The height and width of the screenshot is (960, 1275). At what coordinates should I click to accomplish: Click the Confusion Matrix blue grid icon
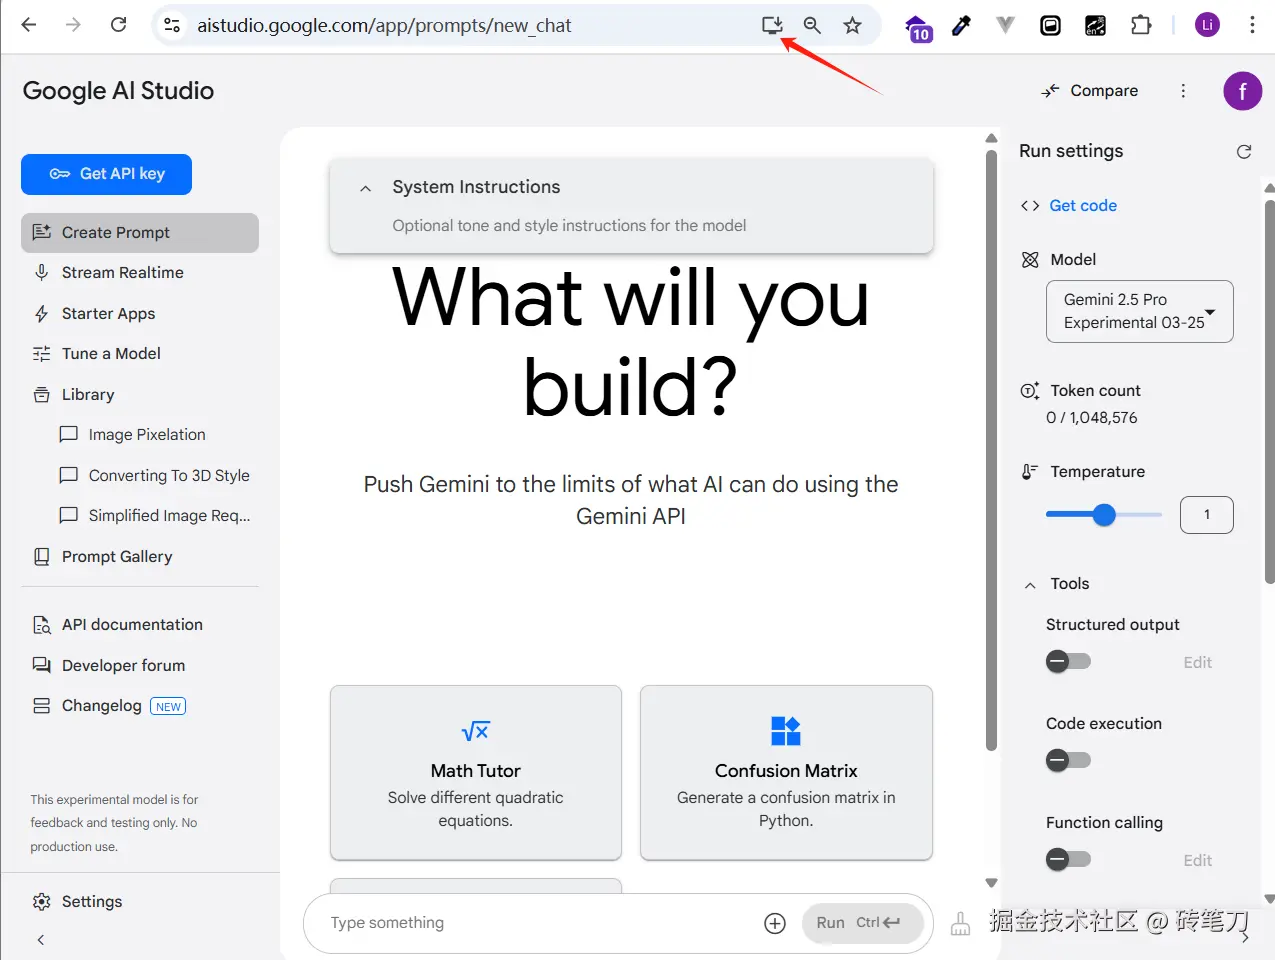click(786, 731)
